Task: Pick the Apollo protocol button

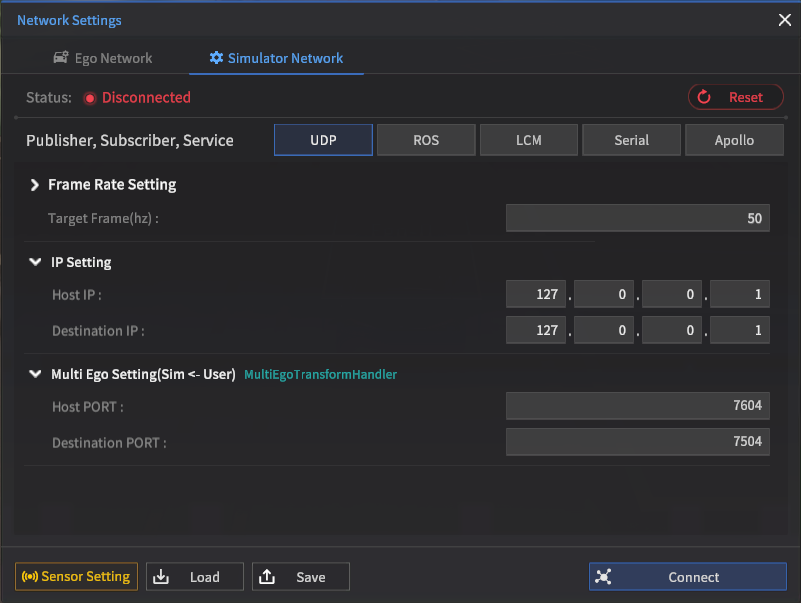Action: point(734,140)
